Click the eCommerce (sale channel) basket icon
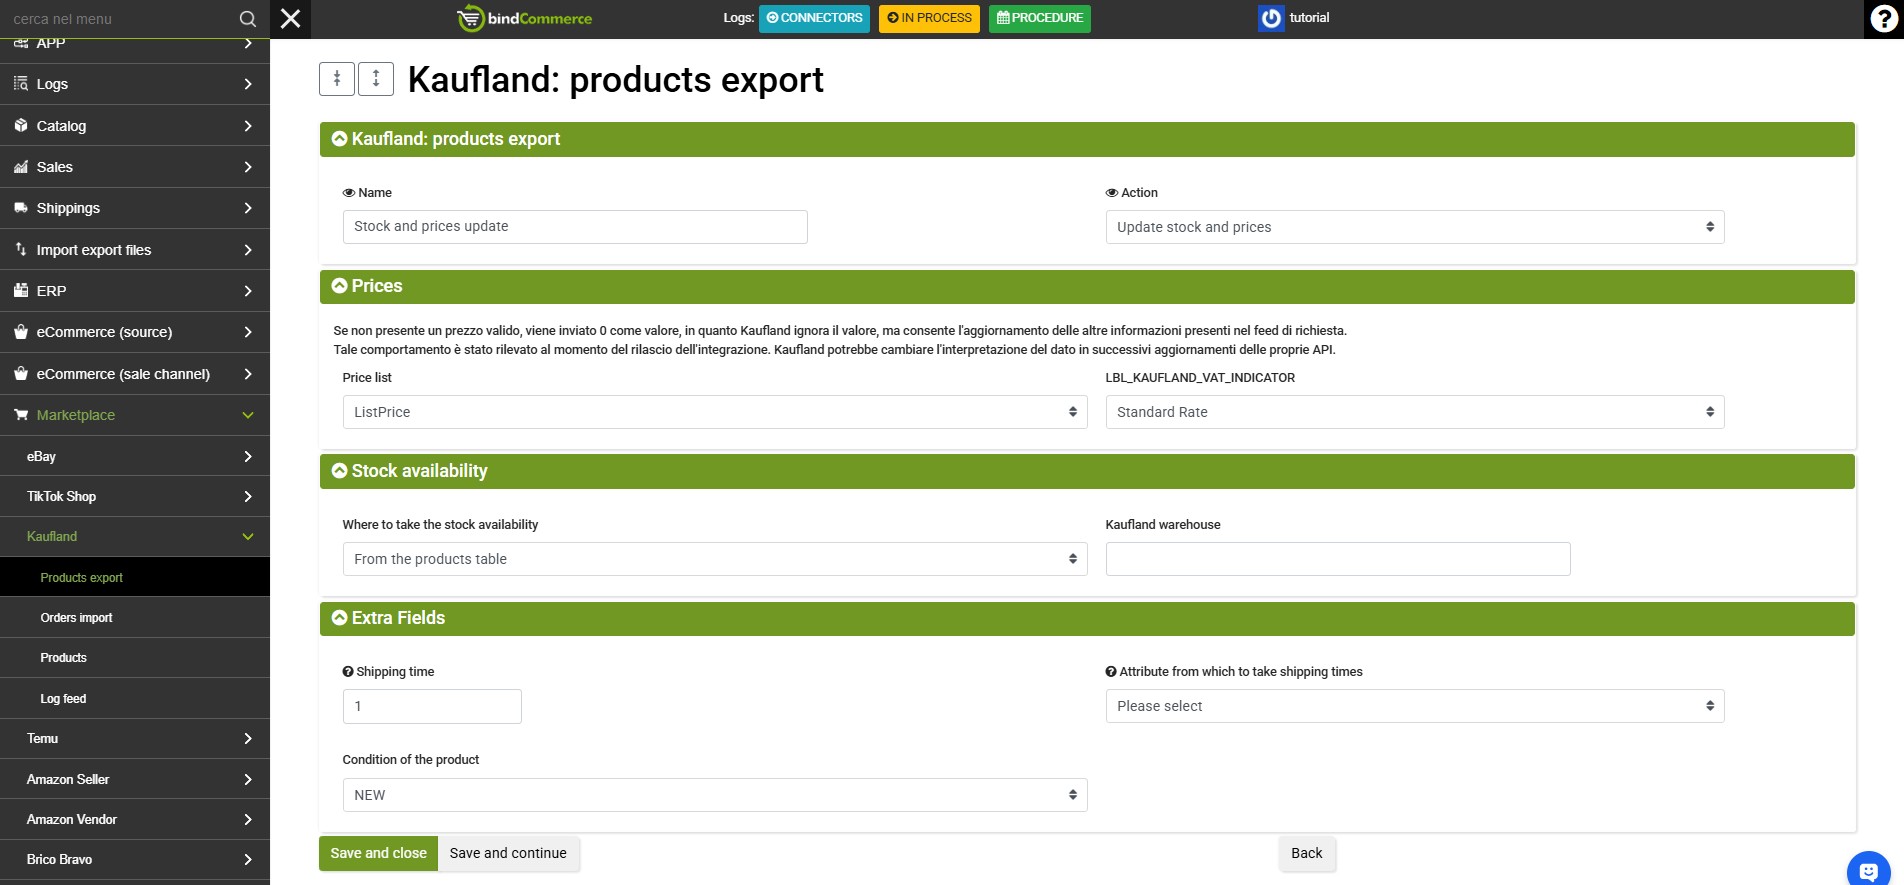The height and width of the screenshot is (885, 1904). coord(21,373)
